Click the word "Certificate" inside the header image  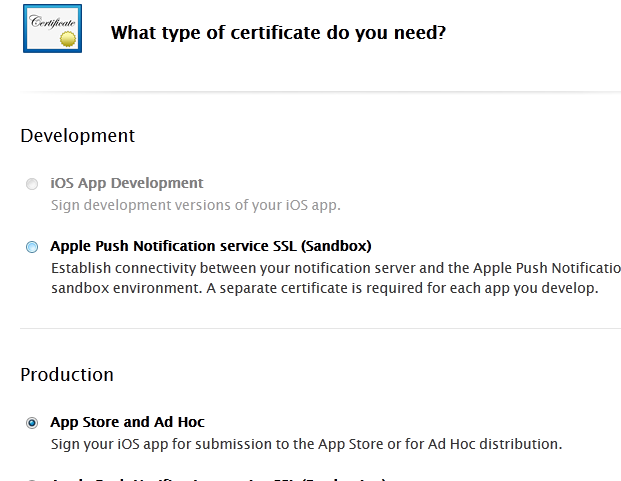[x=49, y=21]
